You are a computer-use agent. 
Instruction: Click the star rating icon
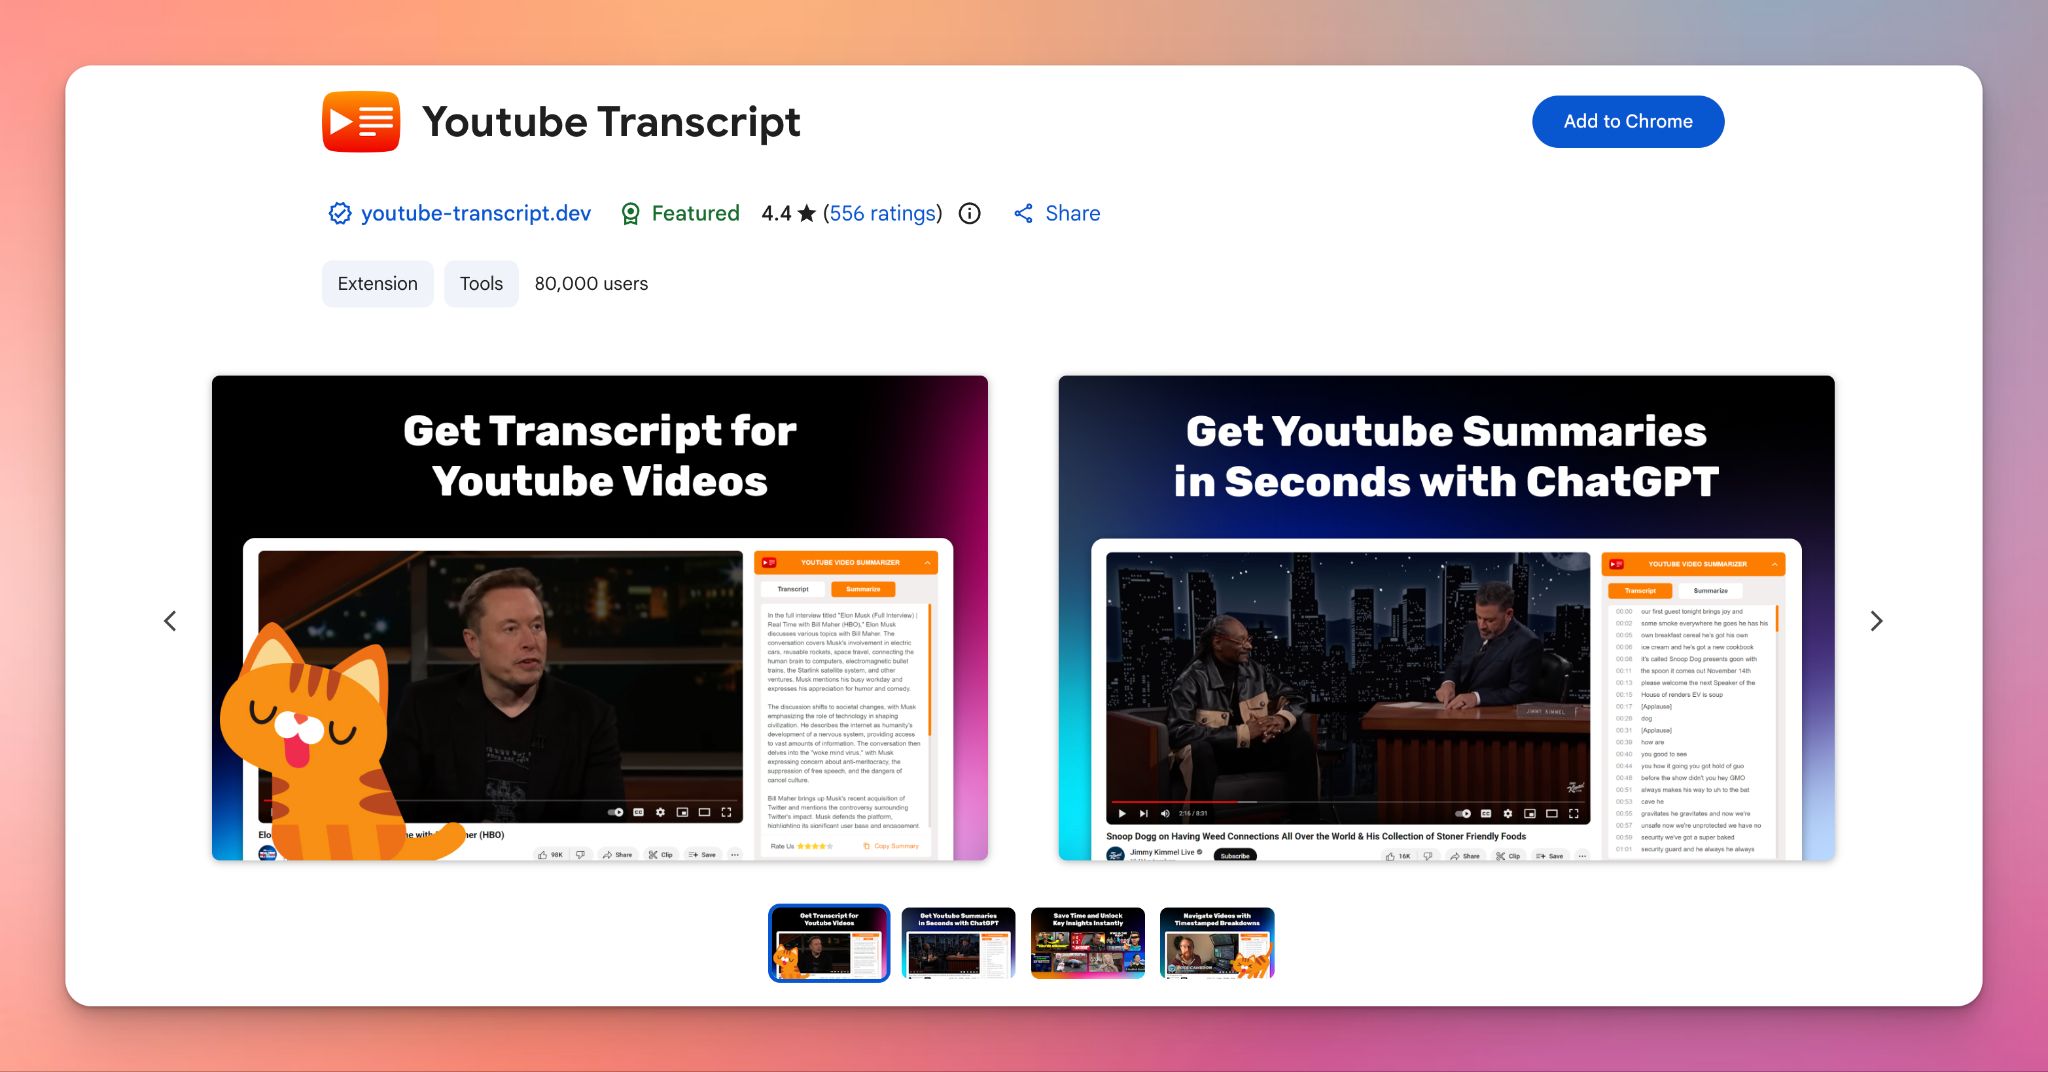[806, 213]
